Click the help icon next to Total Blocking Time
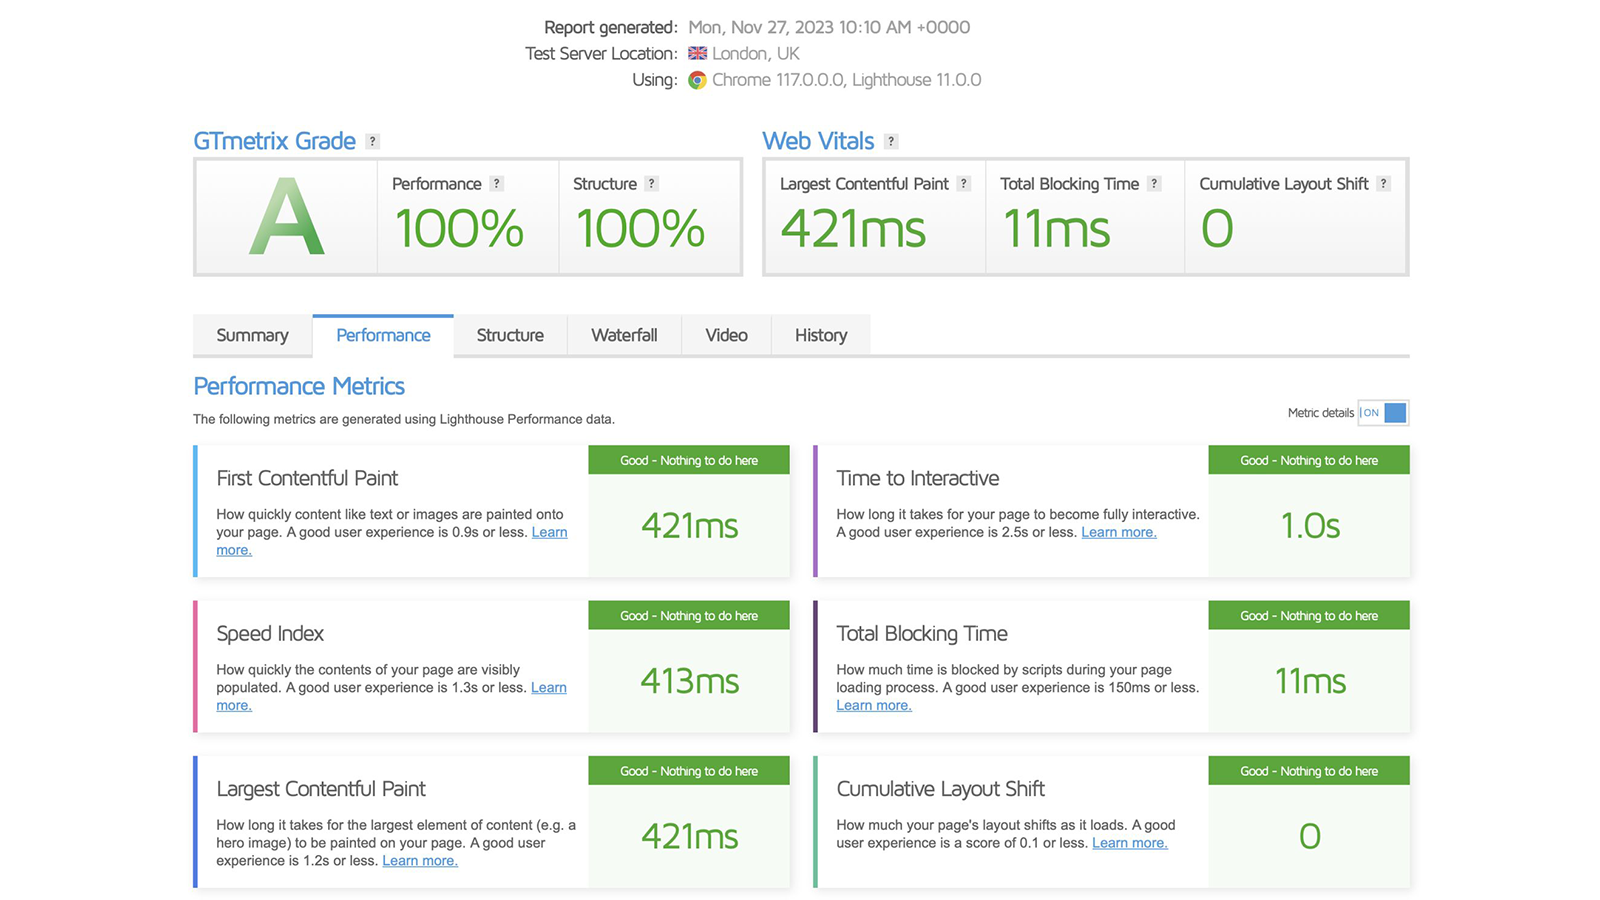The image size is (1600, 900). [1154, 184]
